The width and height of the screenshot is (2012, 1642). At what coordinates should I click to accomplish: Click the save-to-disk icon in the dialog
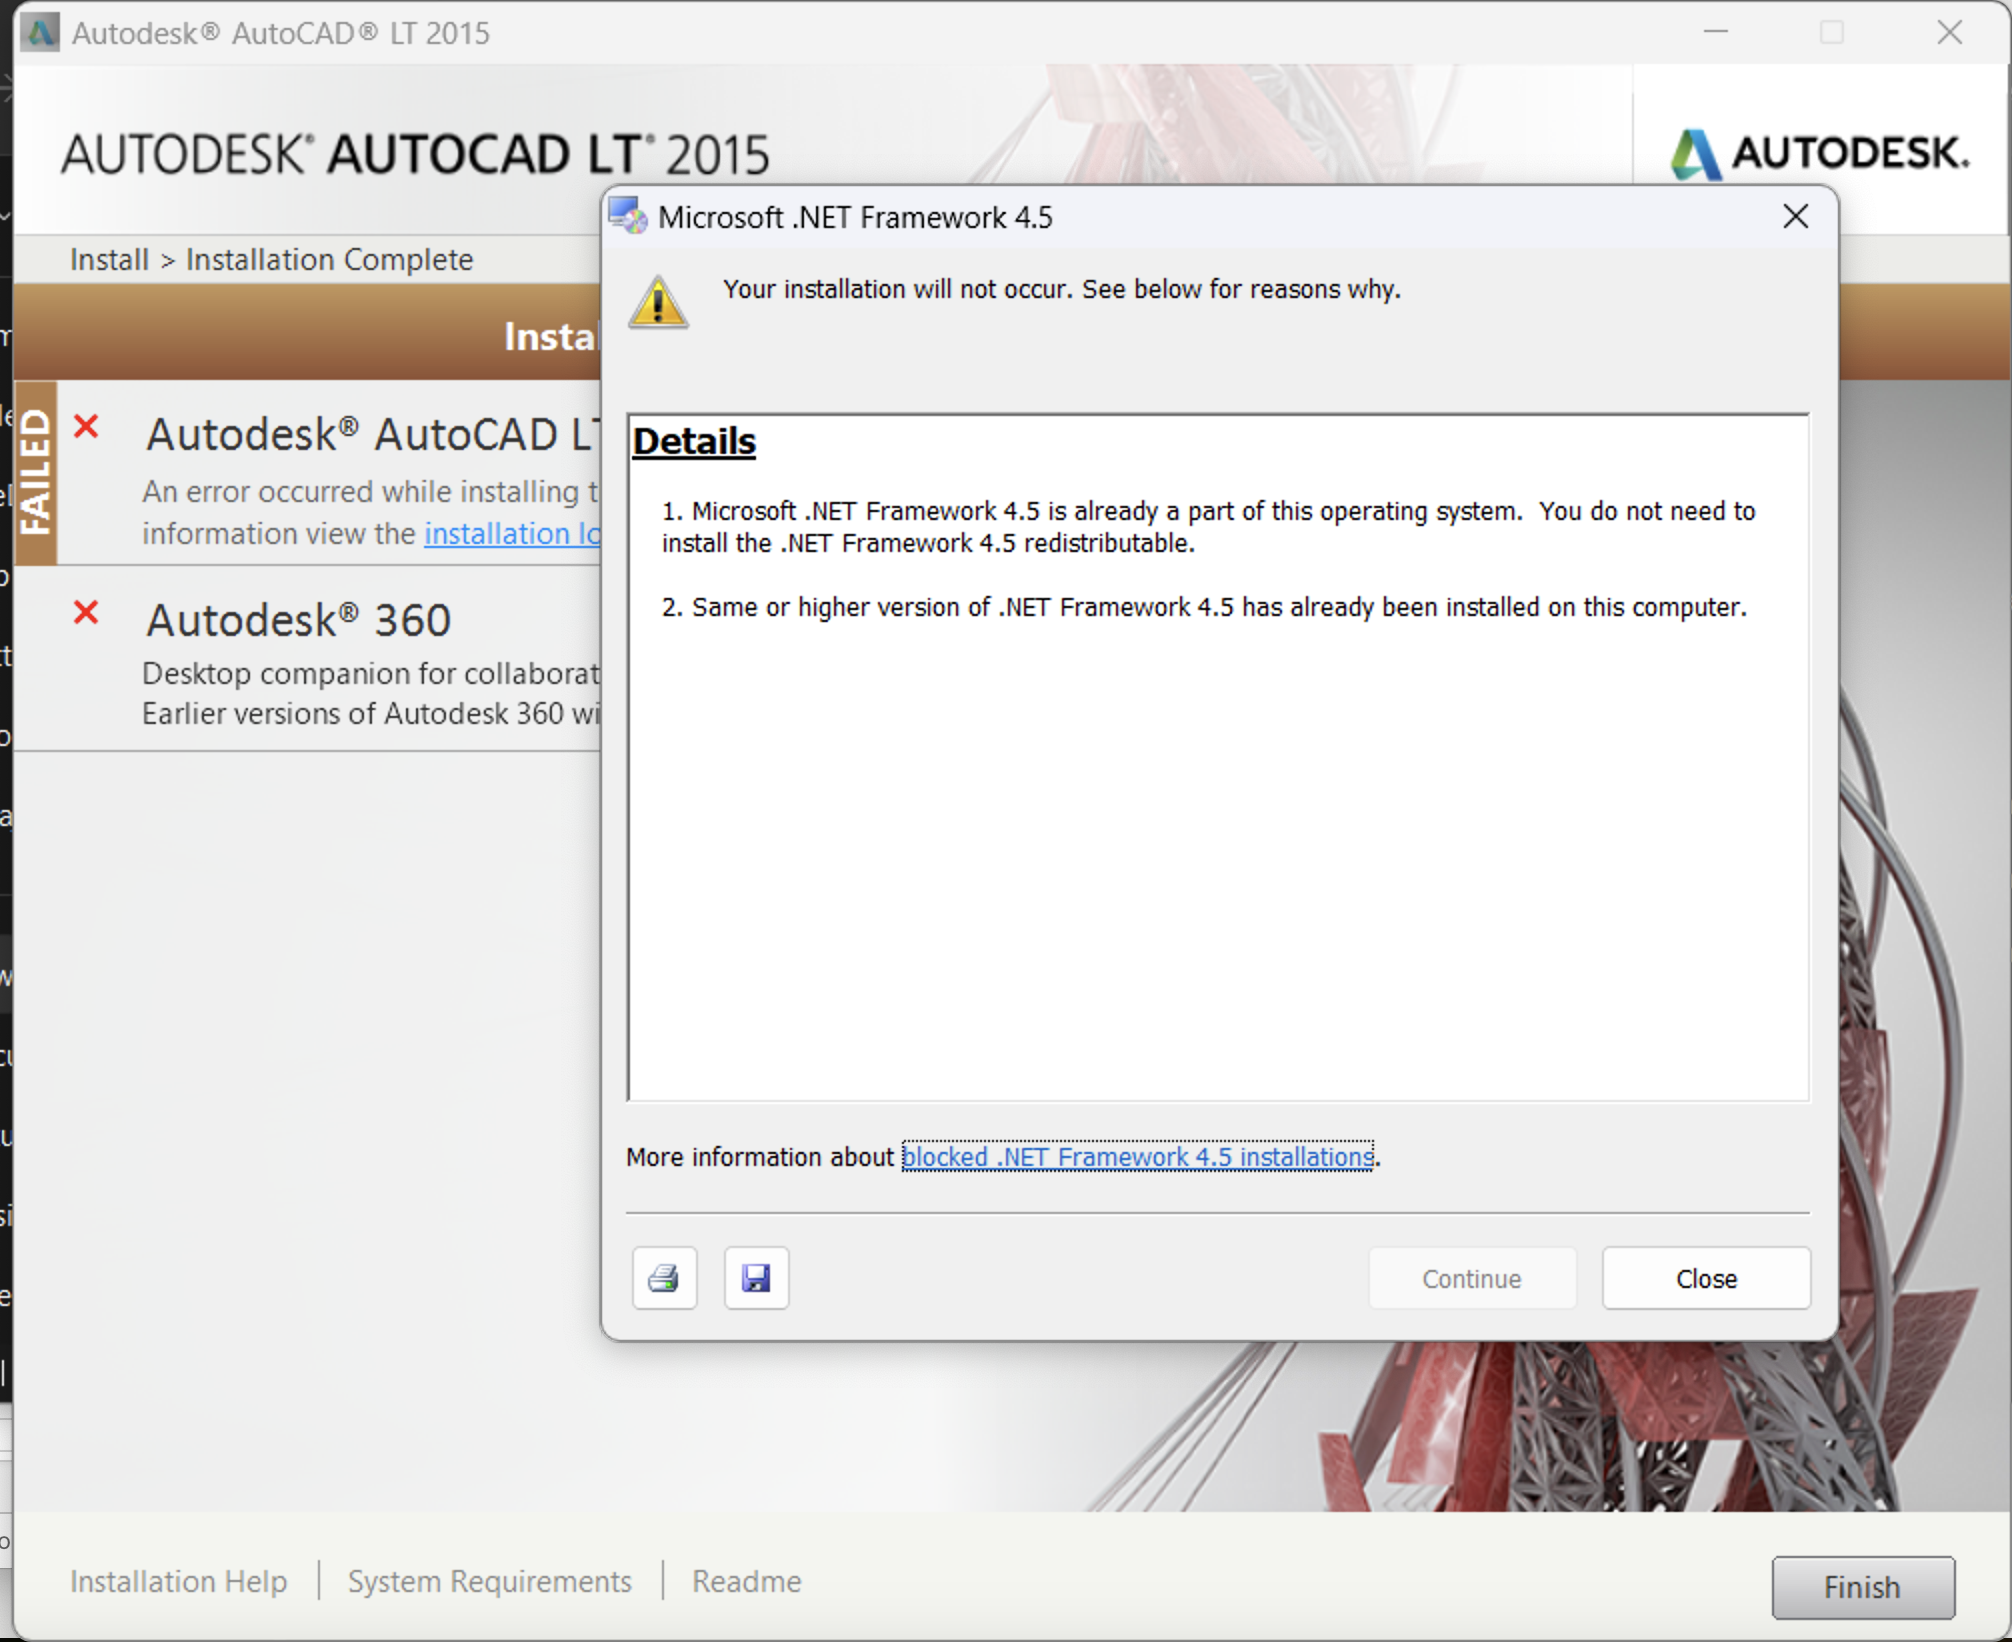(757, 1279)
